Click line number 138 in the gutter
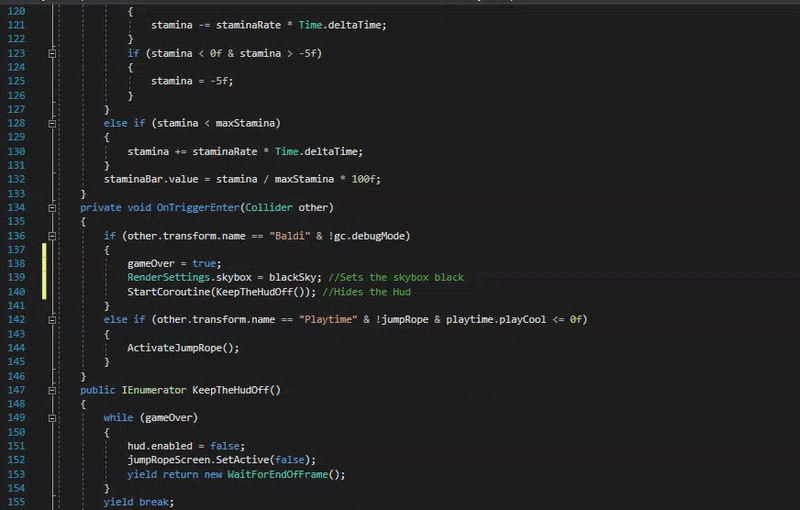Image resolution: width=800 pixels, height=510 pixels. (x=16, y=264)
